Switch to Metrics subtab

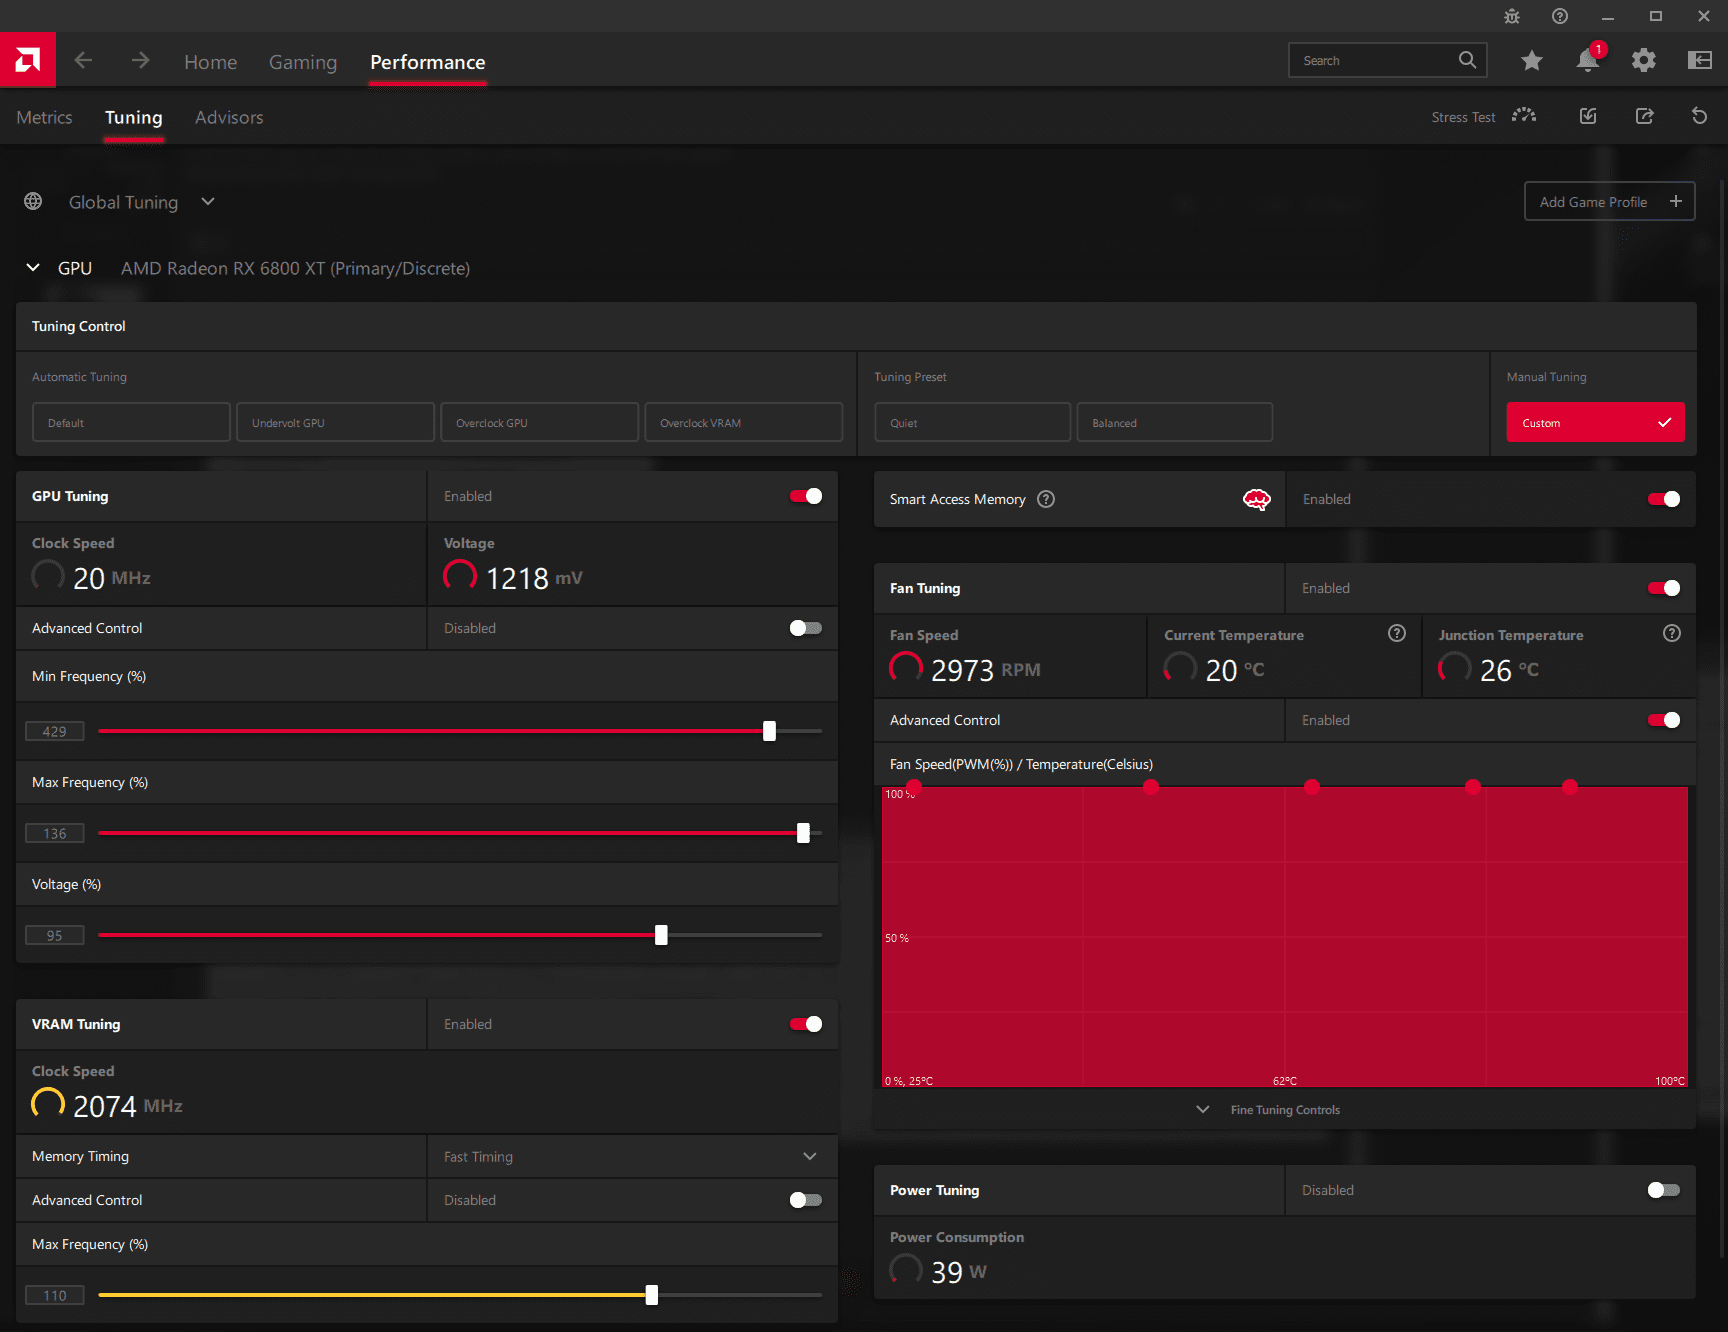click(x=44, y=117)
